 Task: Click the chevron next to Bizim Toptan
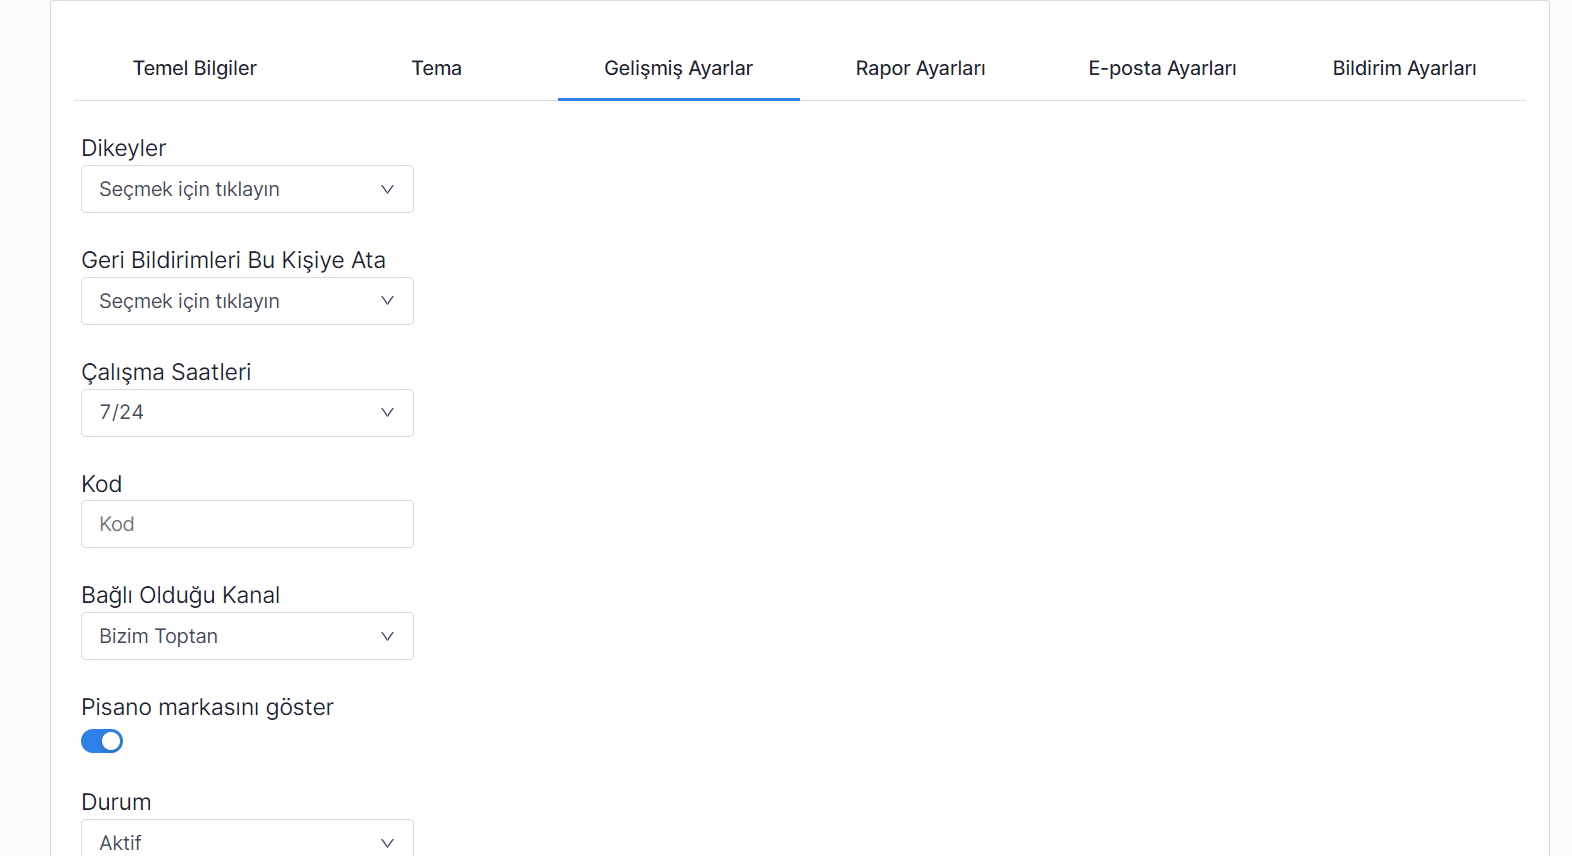pos(387,637)
